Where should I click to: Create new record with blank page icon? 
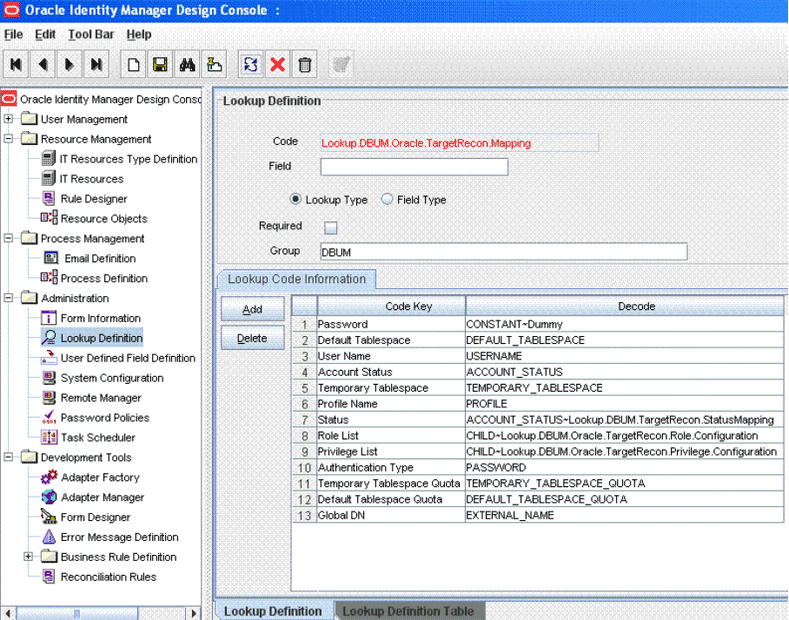point(133,64)
